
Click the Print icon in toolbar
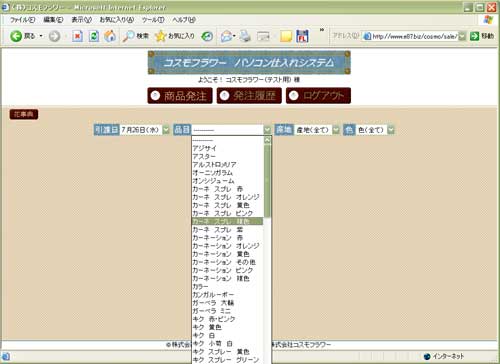(245, 36)
